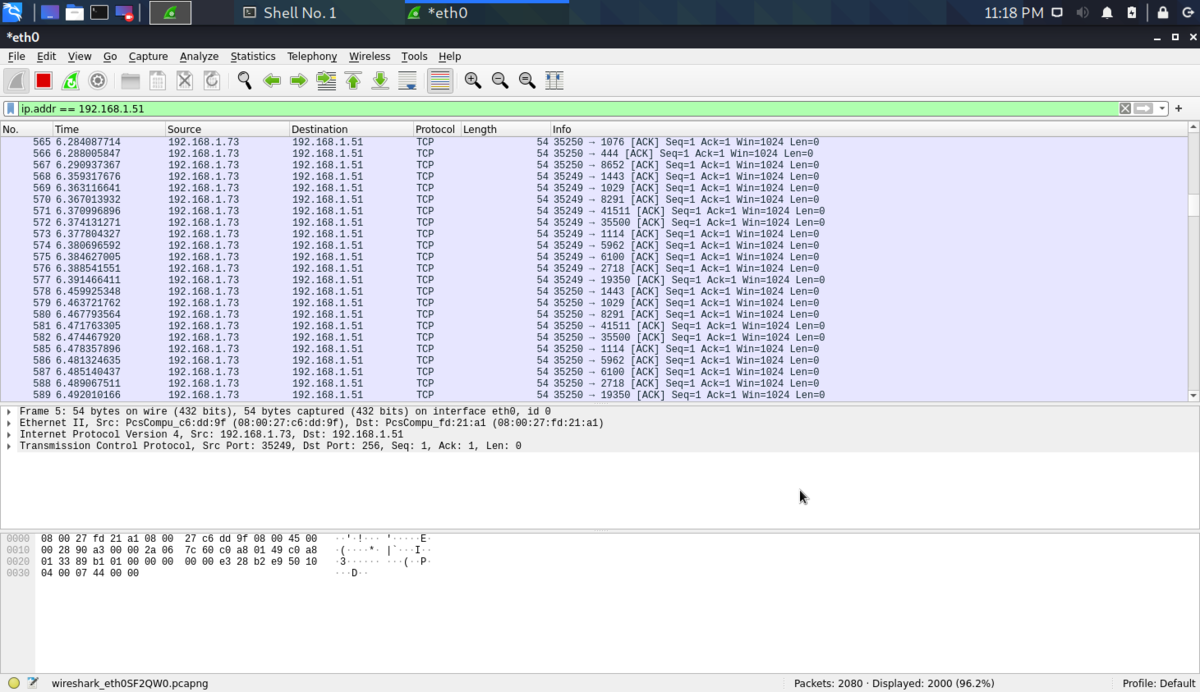This screenshot has width=1200, height=692.
Task: Expand Transmission Control Protocol details
Action: pyautogui.click(x=10, y=446)
